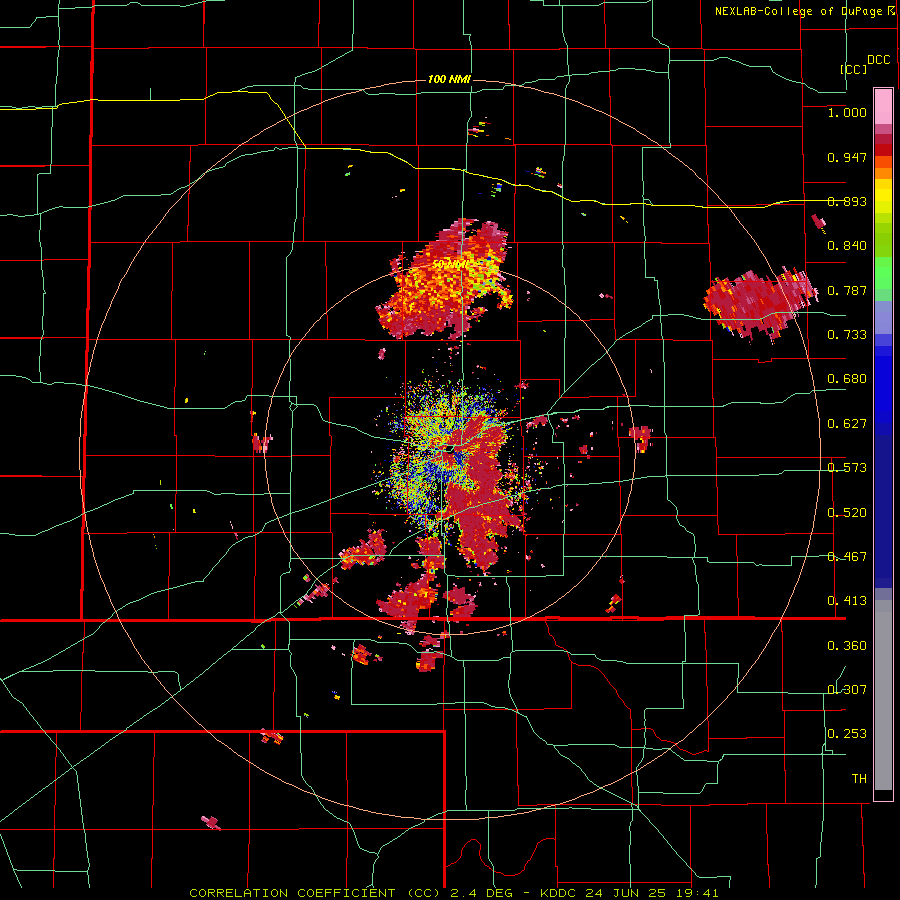This screenshot has width=900, height=900.
Task: Select the 0.840 color scale value
Action: click(847, 246)
